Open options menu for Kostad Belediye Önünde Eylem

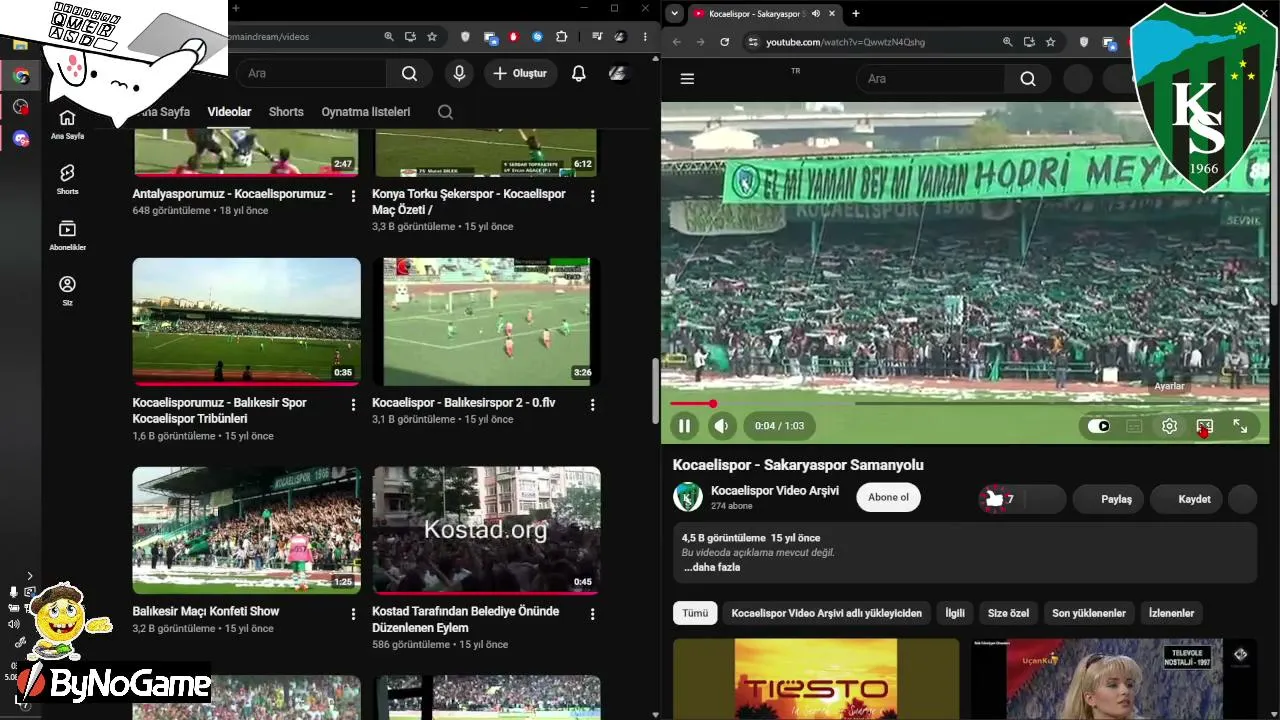[593, 614]
